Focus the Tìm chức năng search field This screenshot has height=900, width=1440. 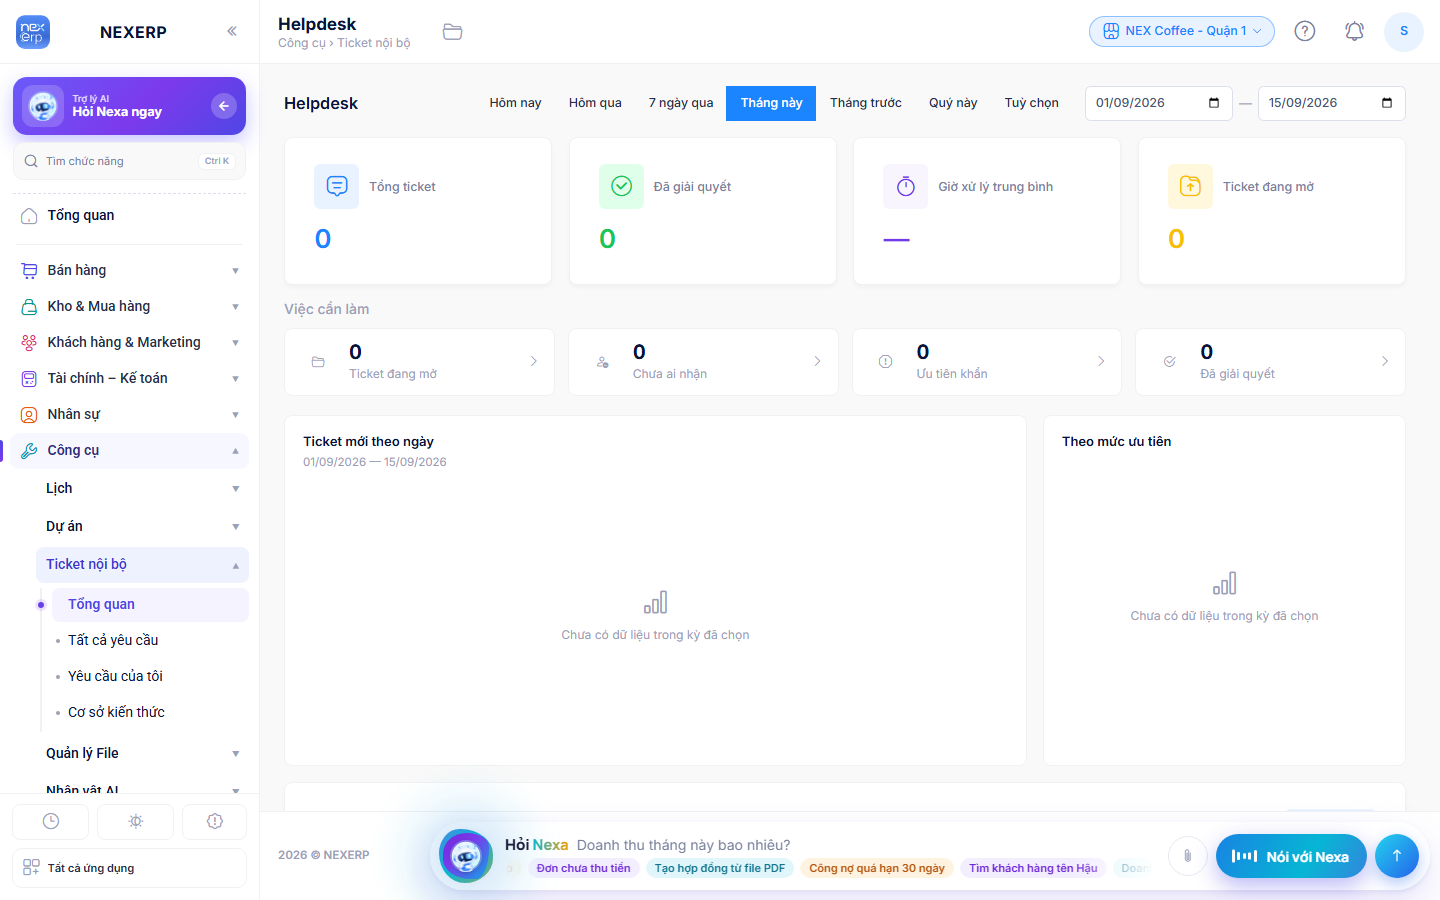129,161
